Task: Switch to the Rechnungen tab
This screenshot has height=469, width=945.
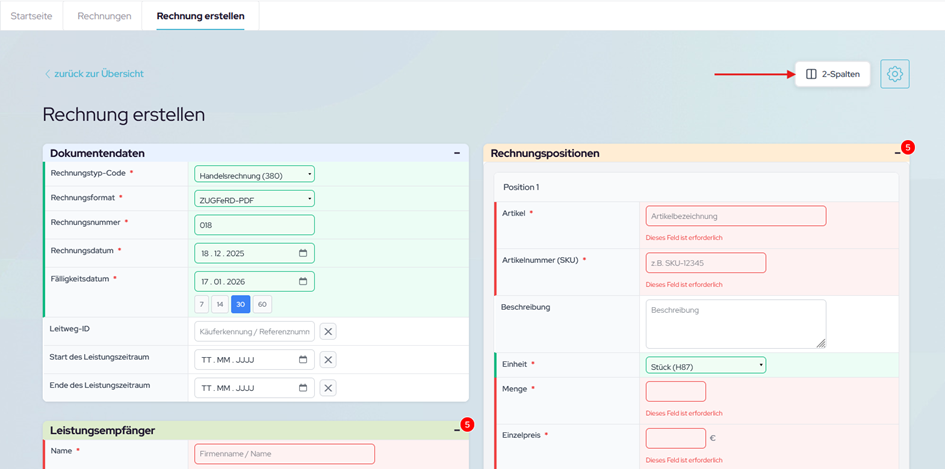Action: (x=103, y=15)
